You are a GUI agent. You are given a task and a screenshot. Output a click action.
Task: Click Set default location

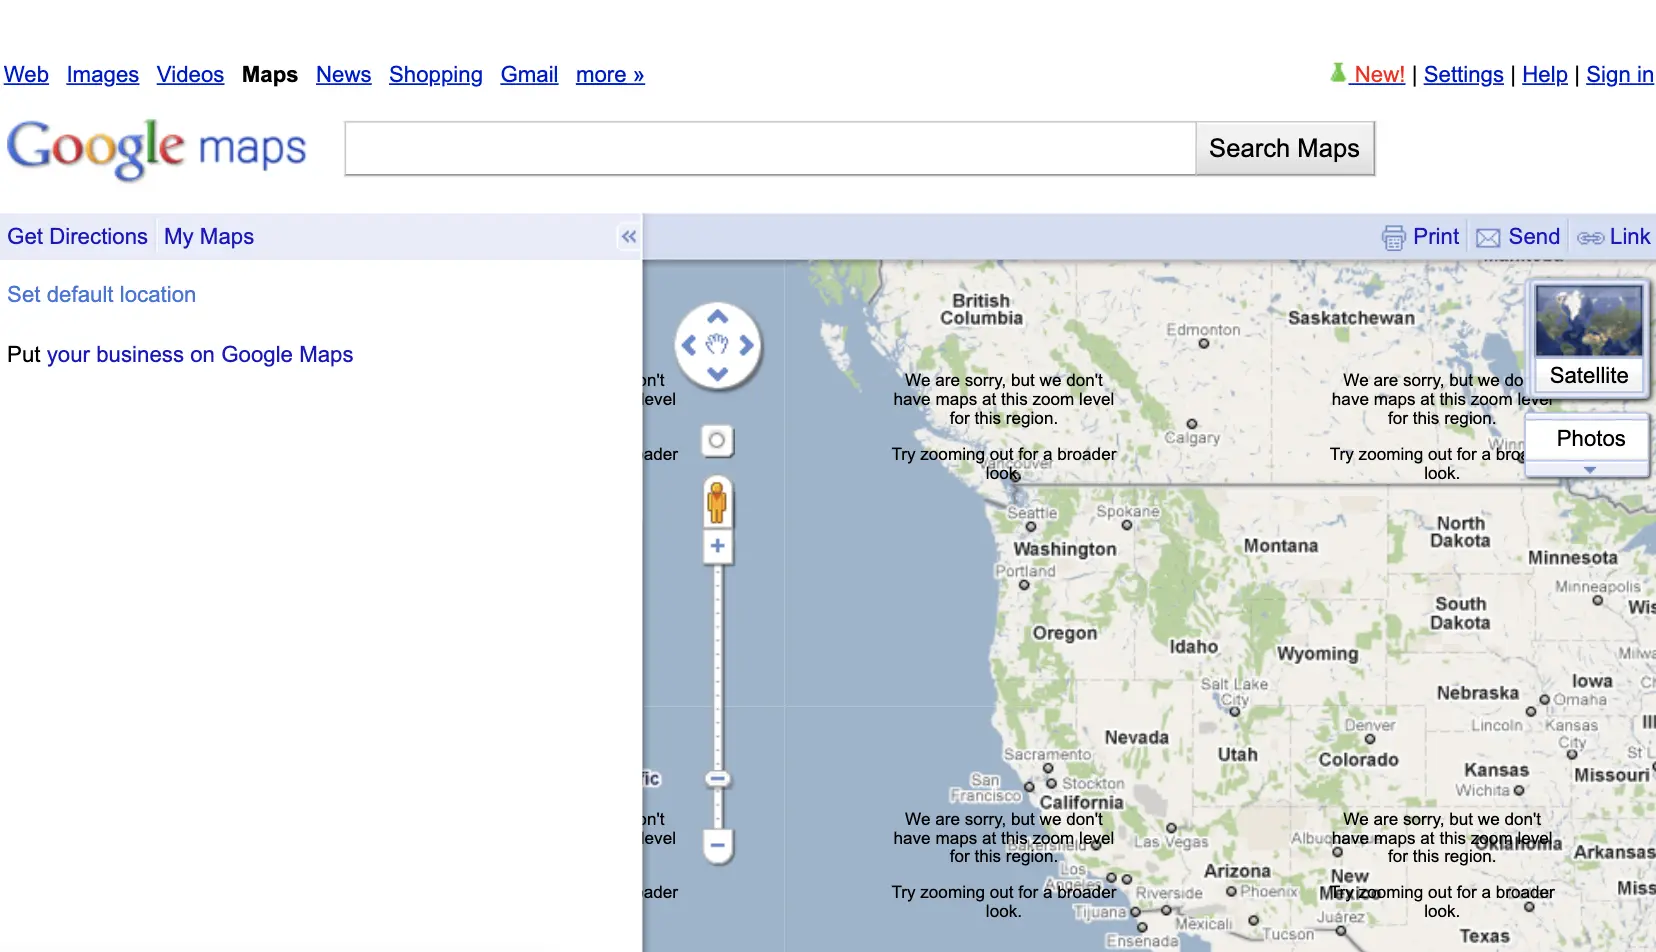pyautogui.click(x=102, y=295)
